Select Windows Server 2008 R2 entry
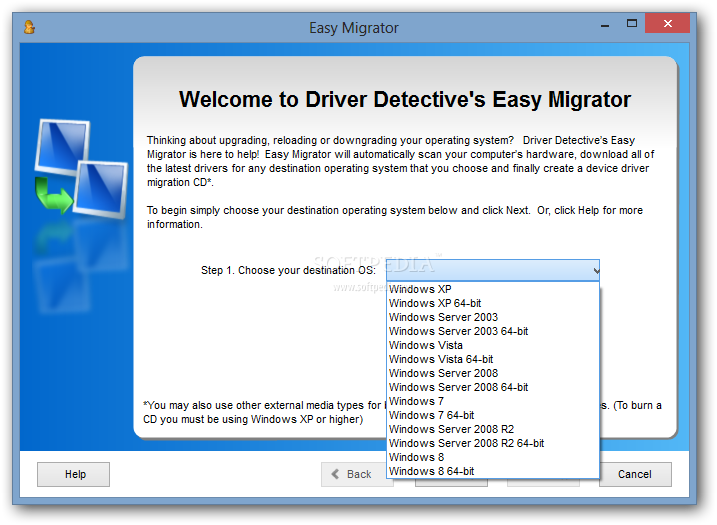The height and width of the screenshot is (525, 717). pyautogui.click(x=492, y=429)
